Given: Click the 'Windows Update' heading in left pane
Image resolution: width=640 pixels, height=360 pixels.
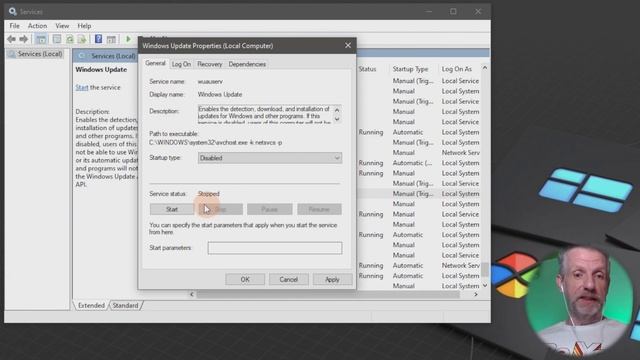Looking at the screenshot, I should (x=101, y=69).
